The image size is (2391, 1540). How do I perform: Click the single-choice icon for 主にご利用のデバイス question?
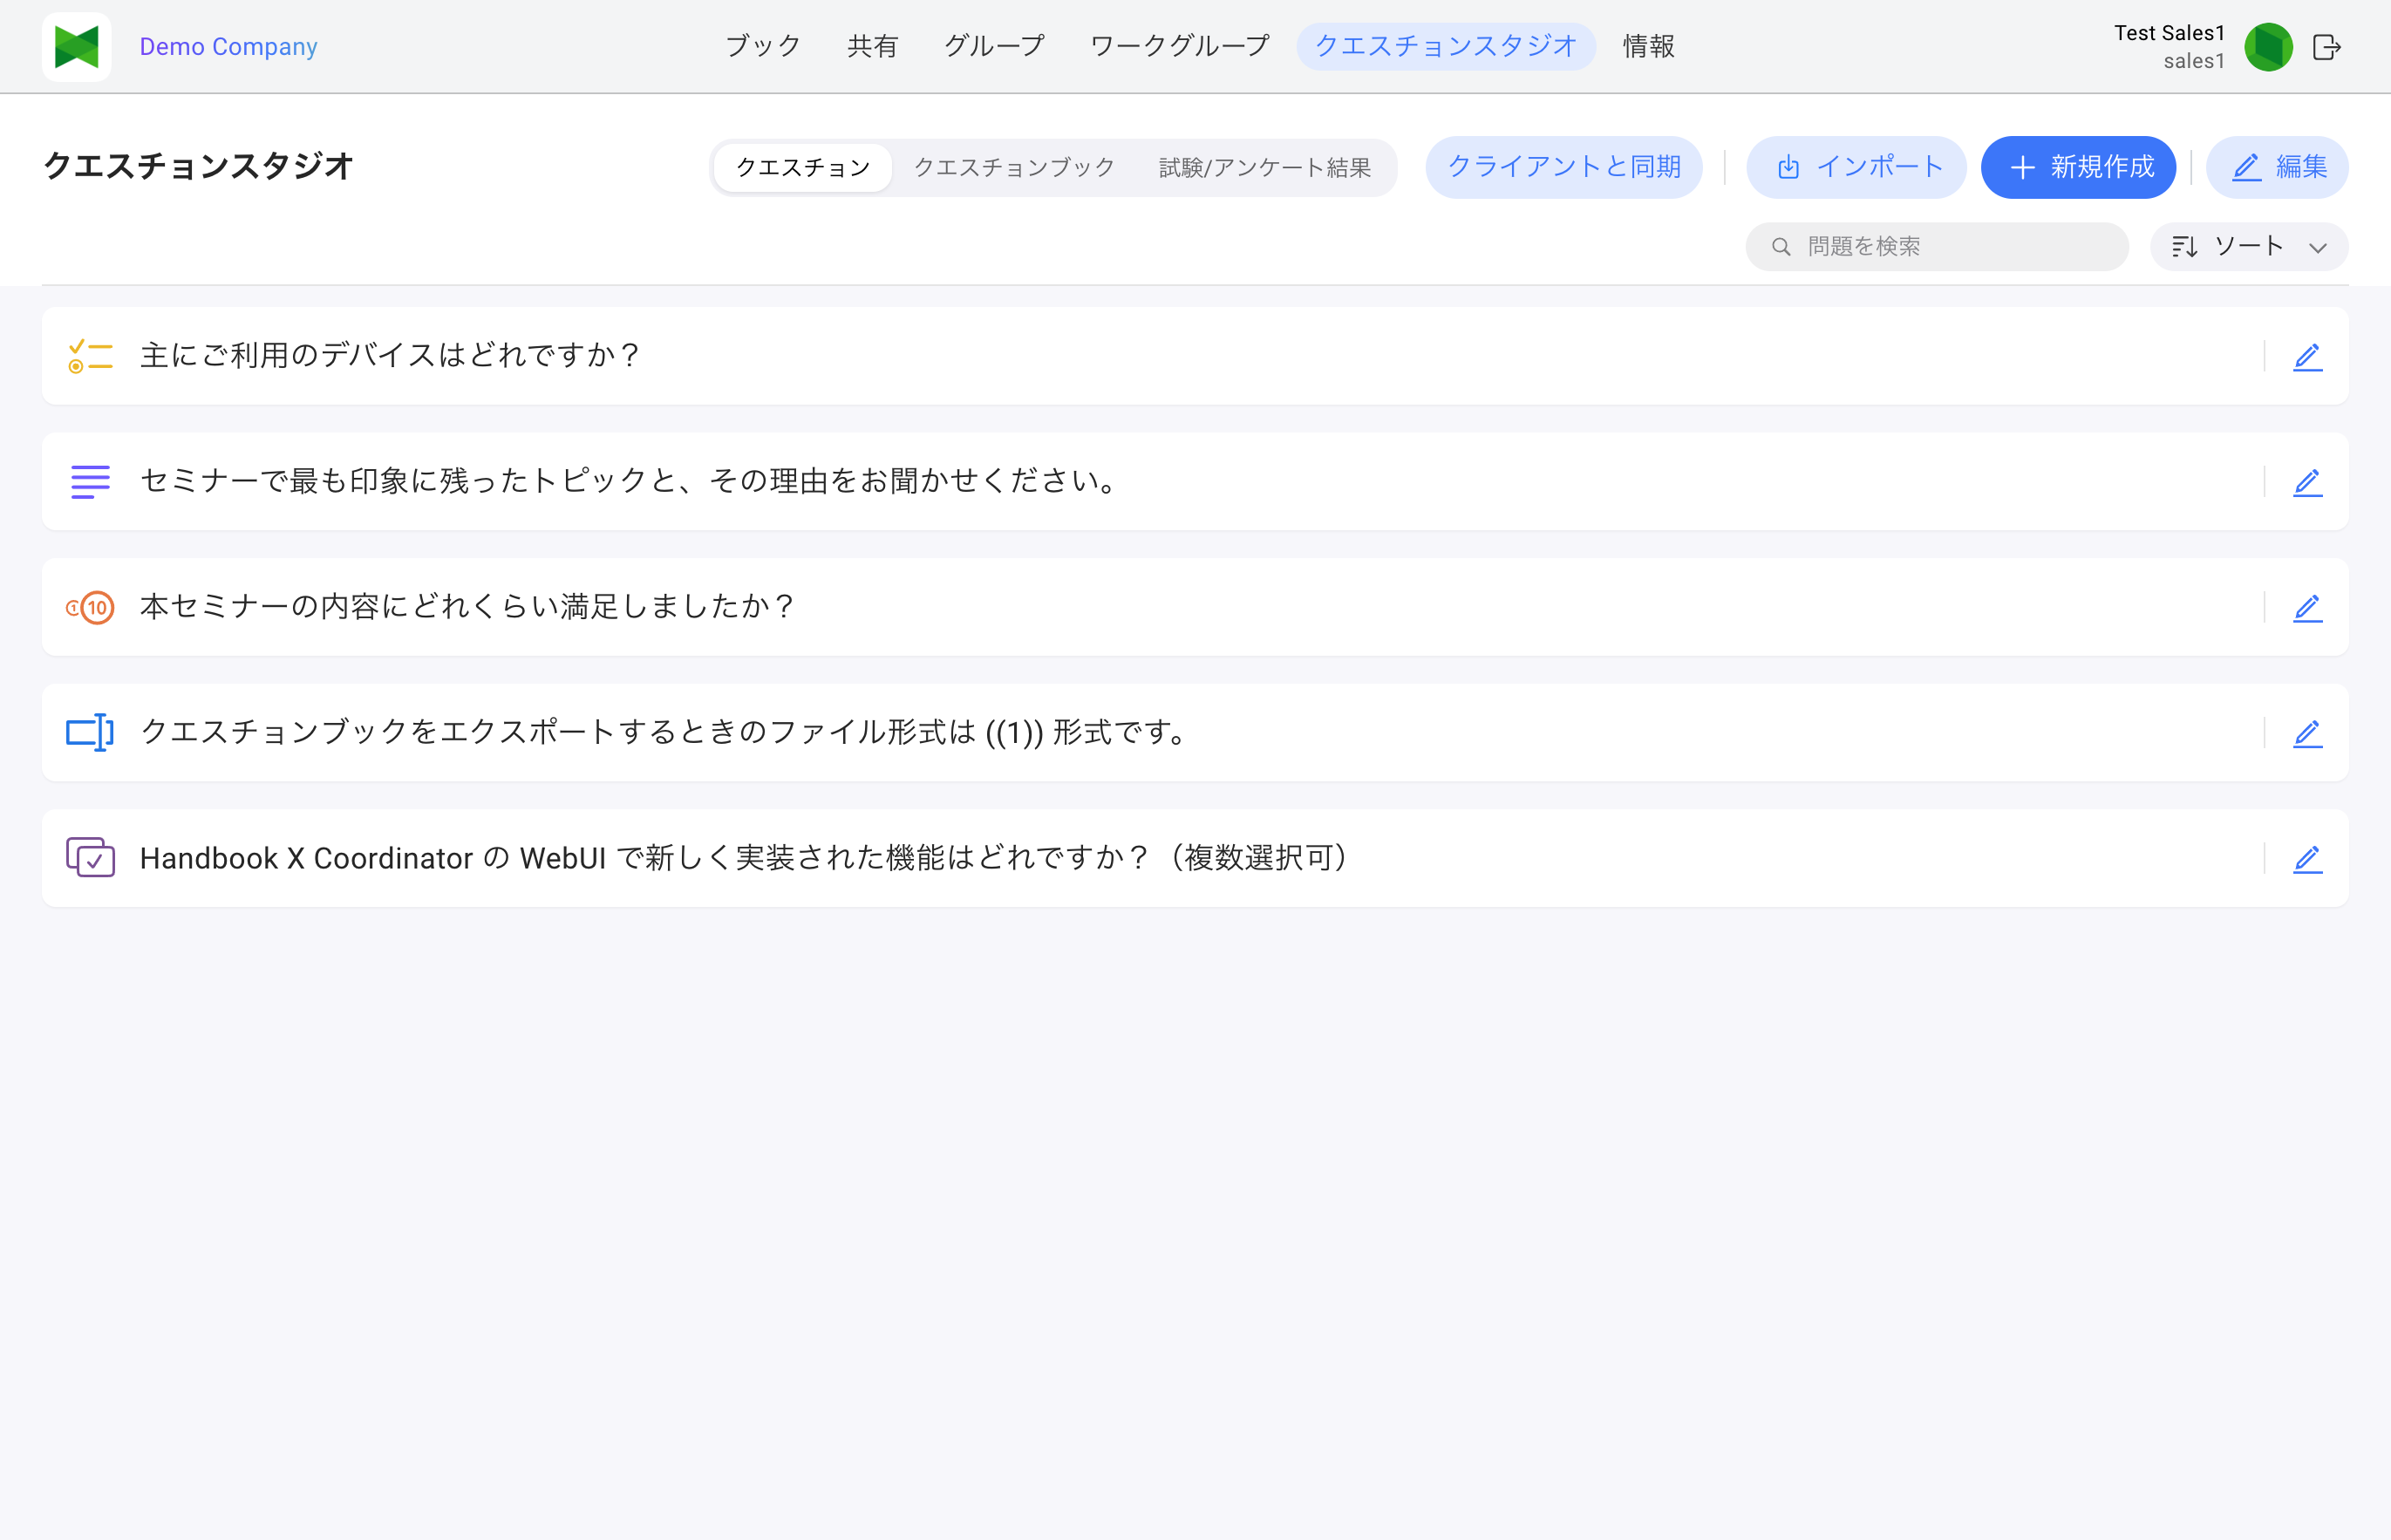point(90,356)
